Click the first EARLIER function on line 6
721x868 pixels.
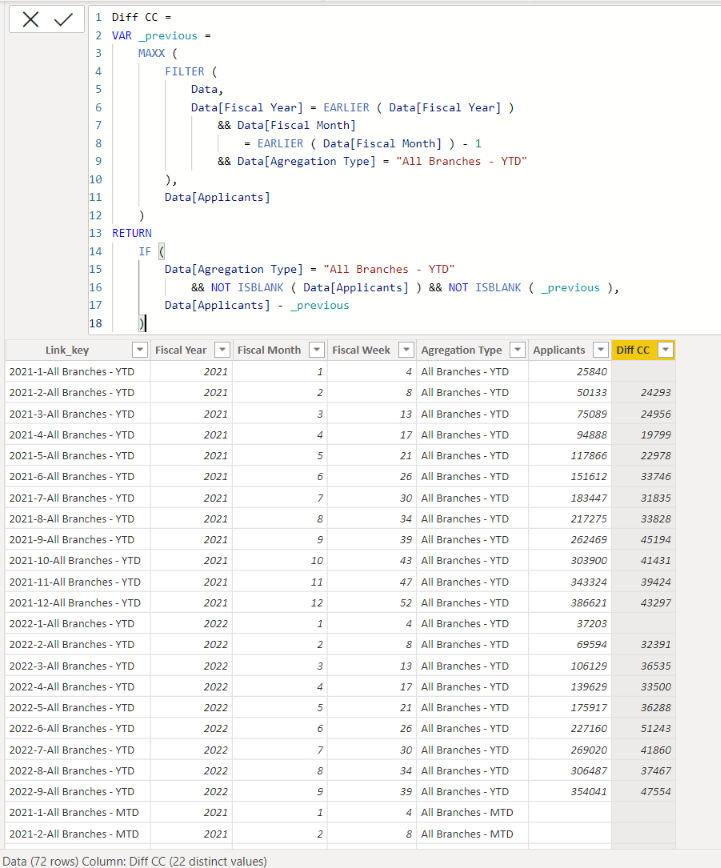[346, 107]
